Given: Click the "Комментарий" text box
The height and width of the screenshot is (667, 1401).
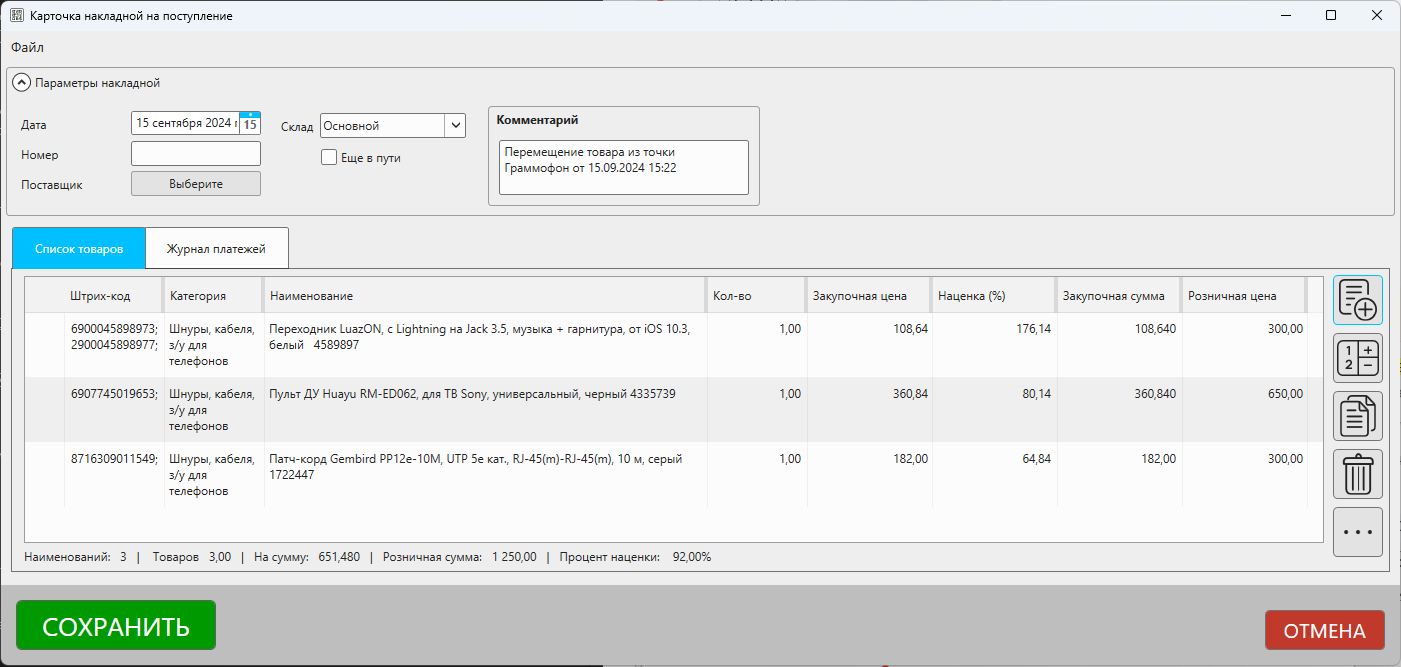Looking at the screenshot, I should click(x=623, y=167).
